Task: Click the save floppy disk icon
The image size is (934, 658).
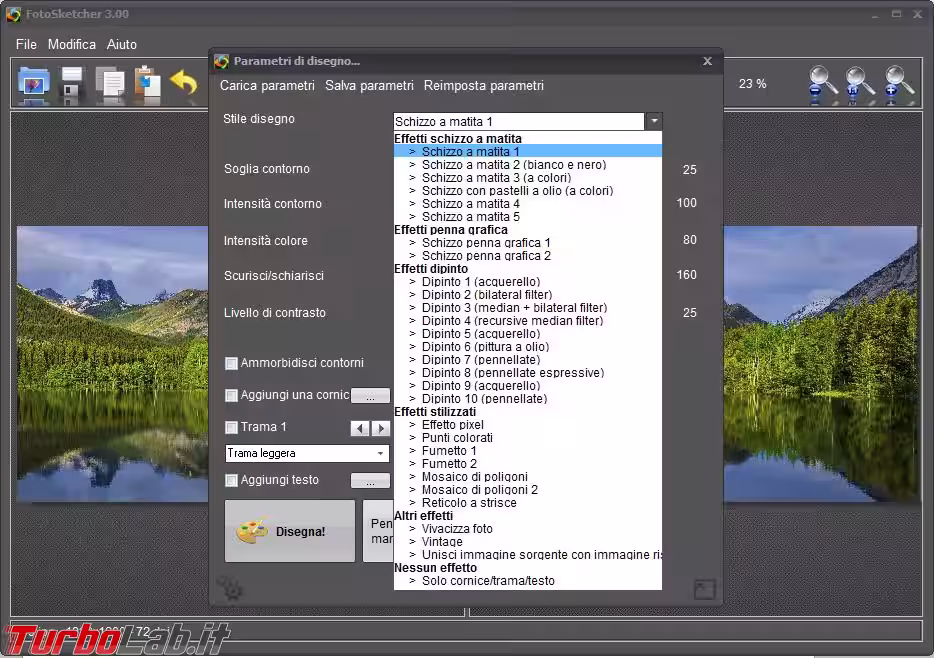Action: pyautogui.click(x=72, y=85)
